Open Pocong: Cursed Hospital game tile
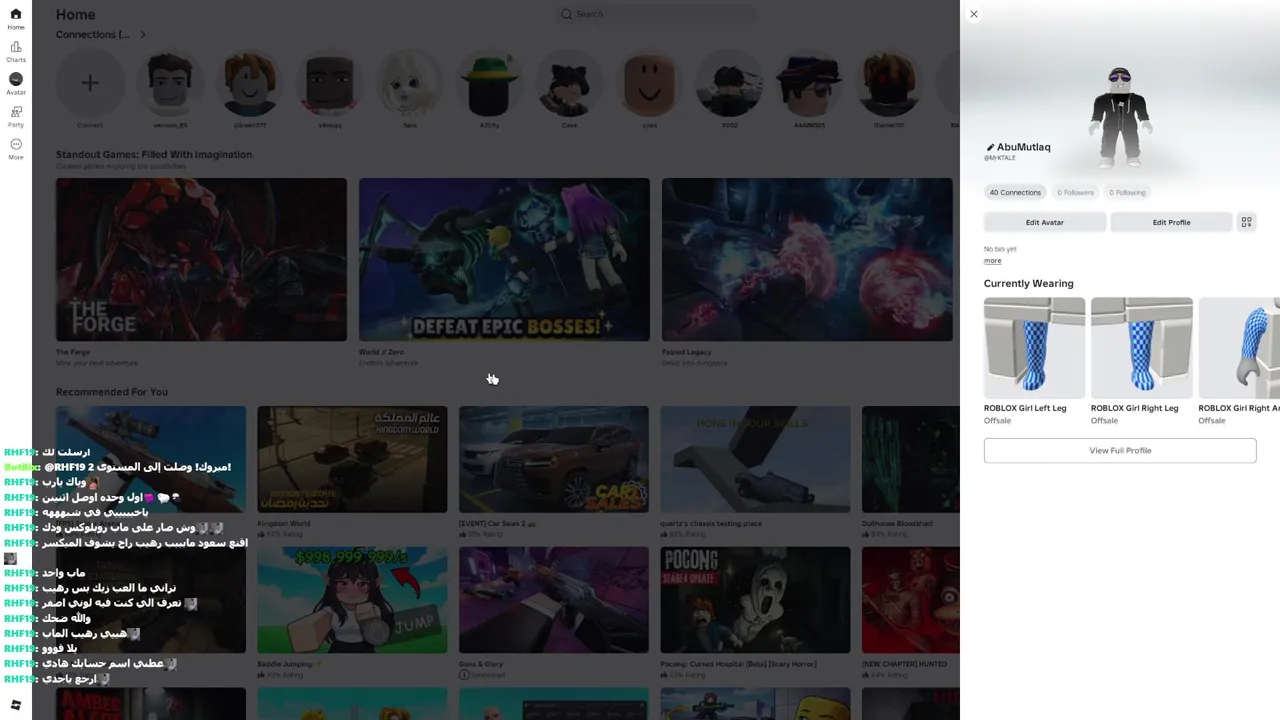 tap(755, 600)
